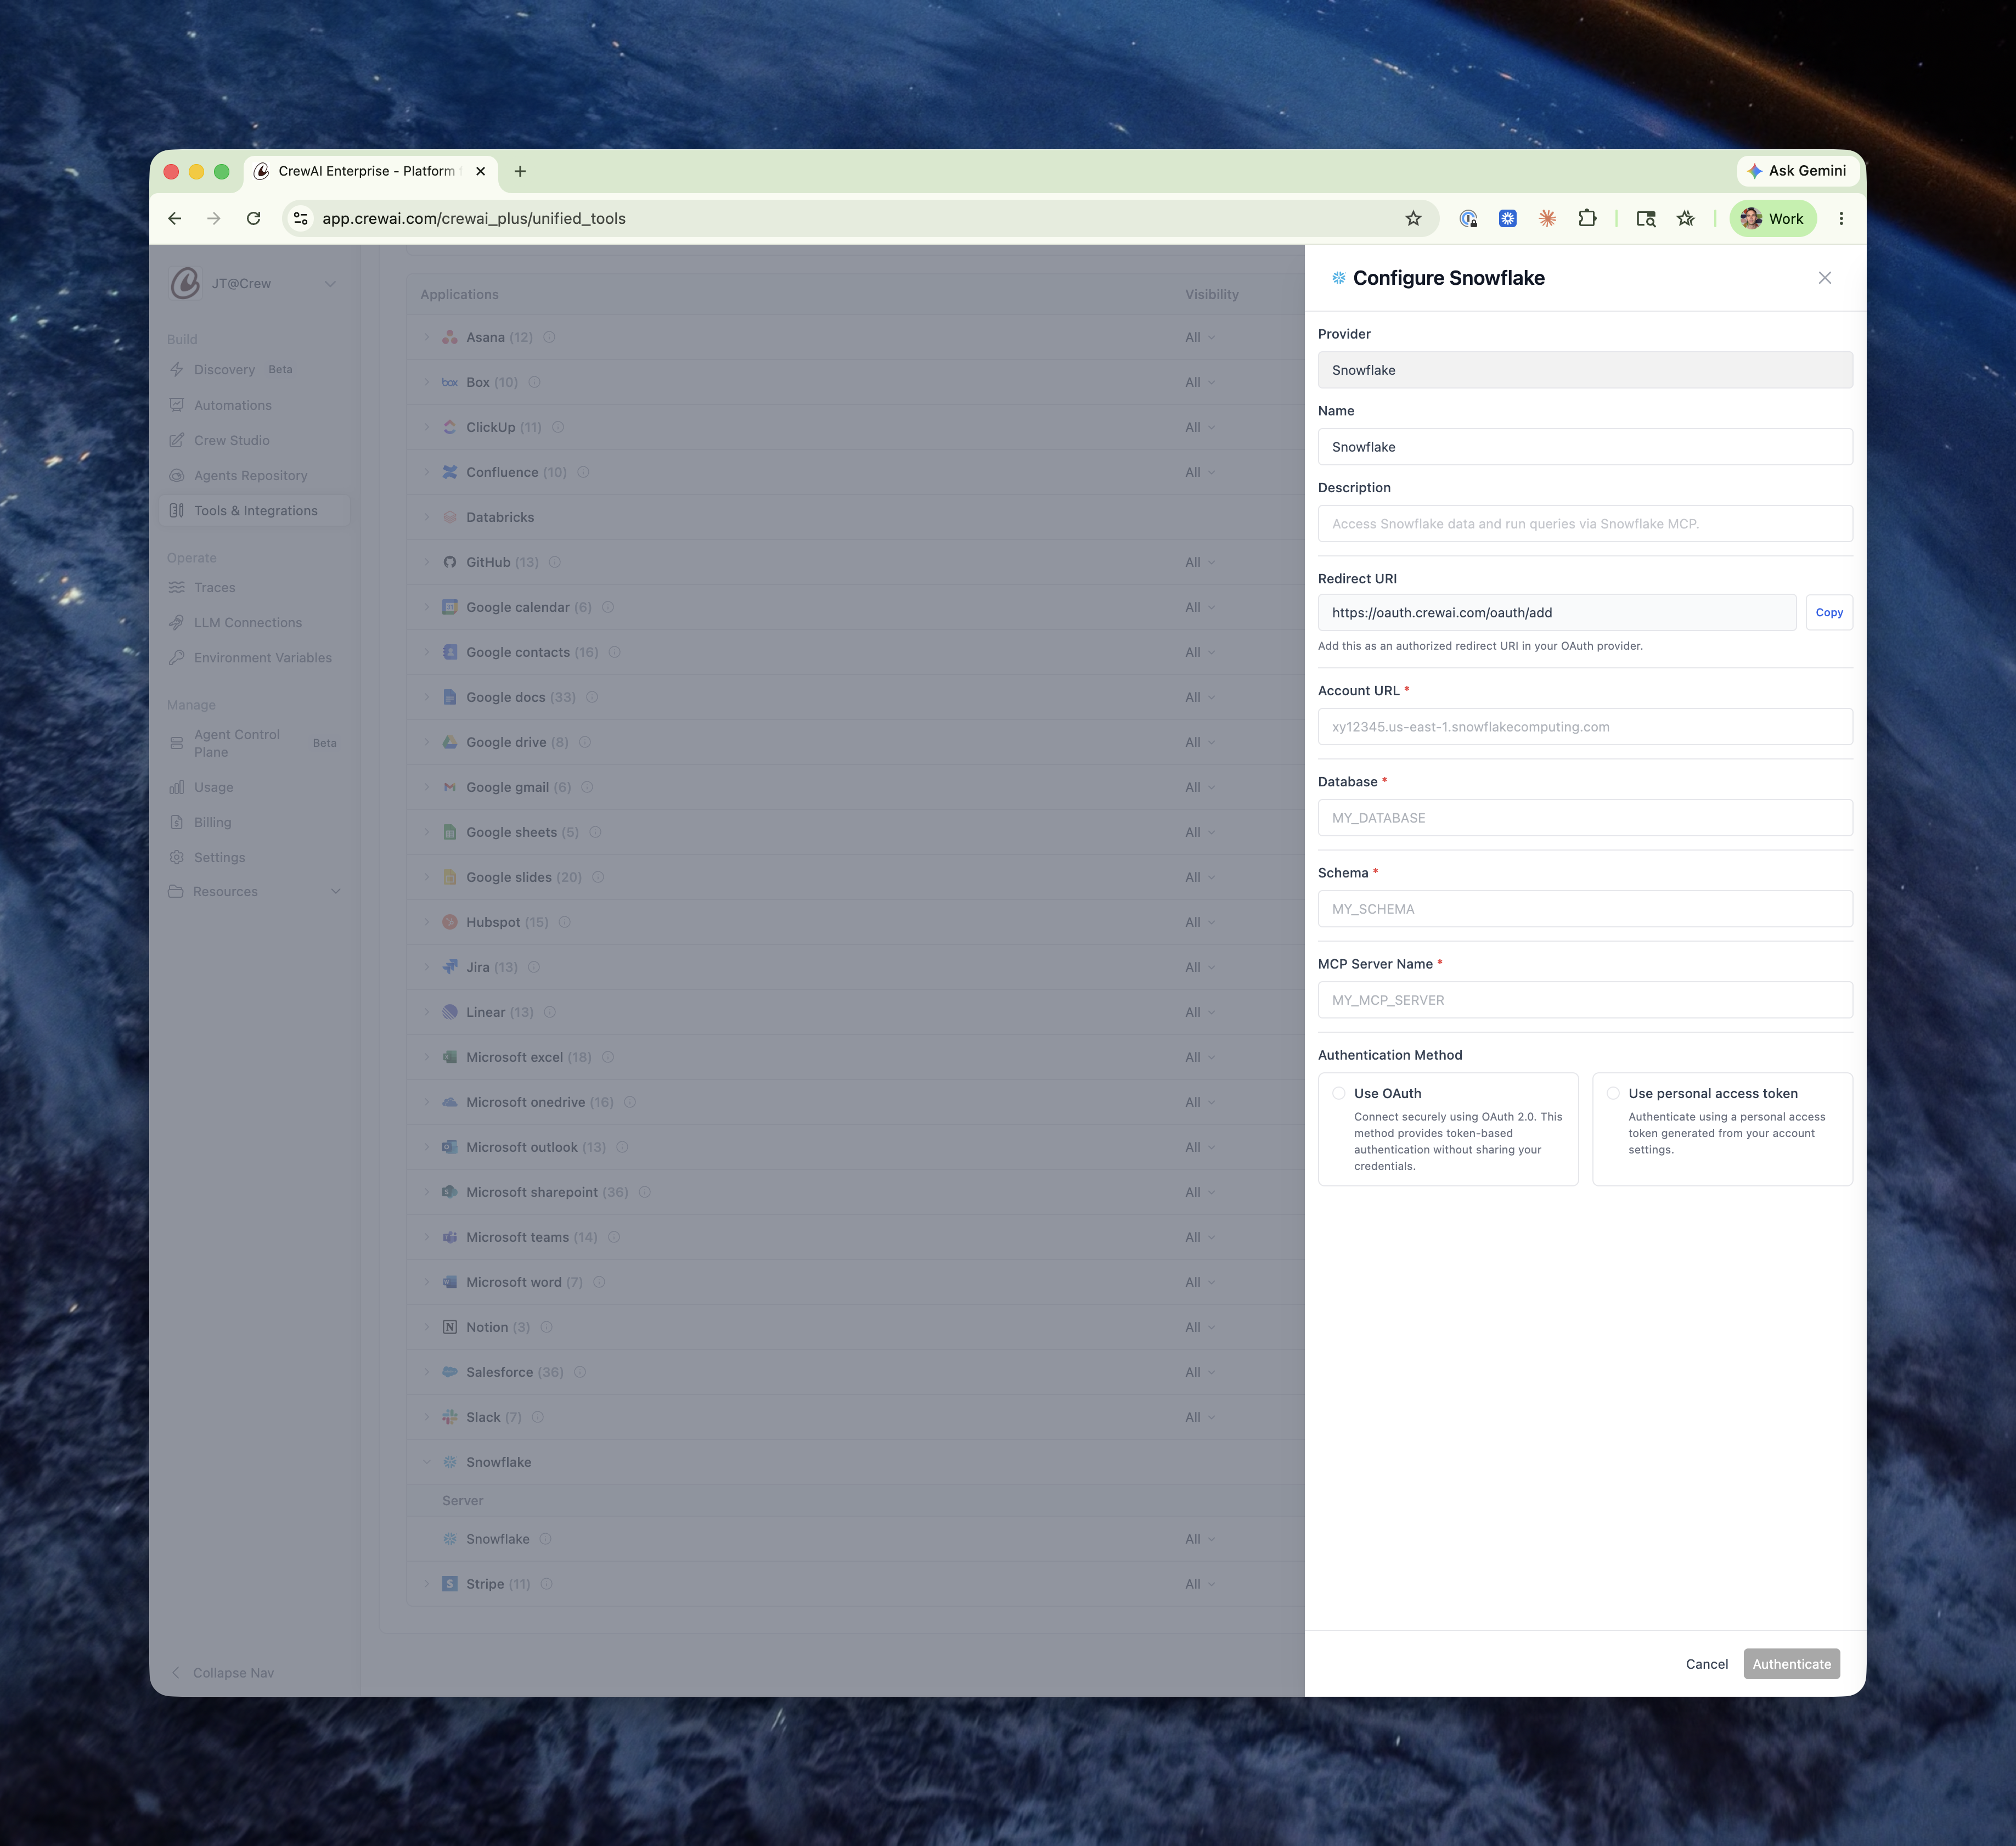Screen dimensions: 2016x1846
Task: Click the Jira row label
Action: tap(478, 967)
